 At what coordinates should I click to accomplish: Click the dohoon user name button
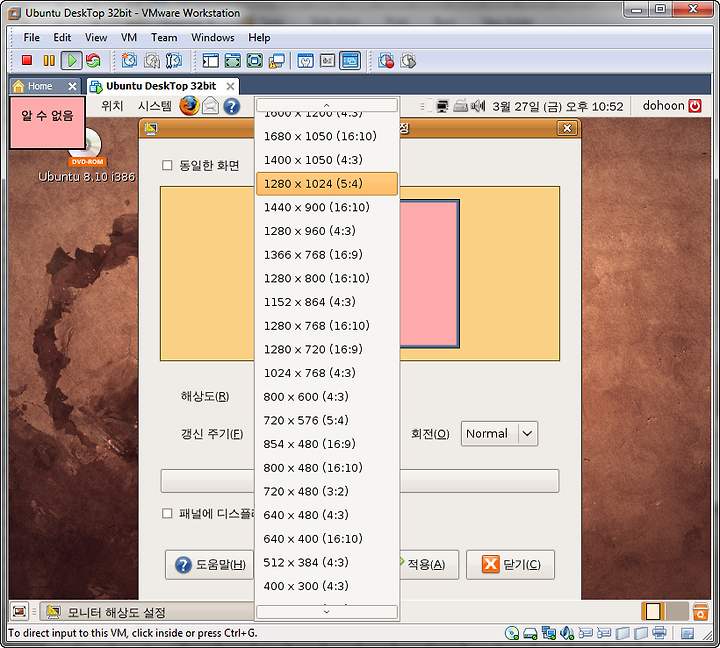[x=664, y=106]
